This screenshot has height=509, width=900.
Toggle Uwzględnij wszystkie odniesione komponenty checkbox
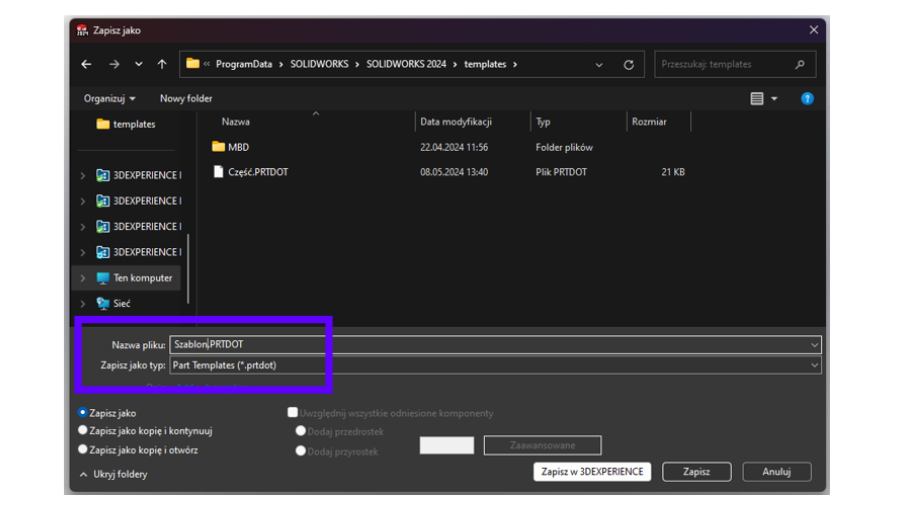click(x=293, y=412)
